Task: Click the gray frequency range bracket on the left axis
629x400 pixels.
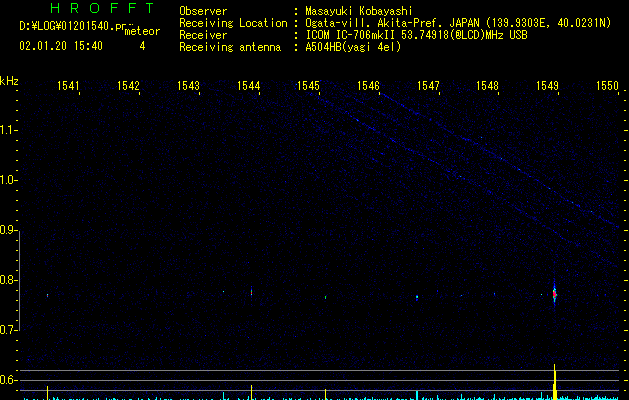Action: (19, 281)
